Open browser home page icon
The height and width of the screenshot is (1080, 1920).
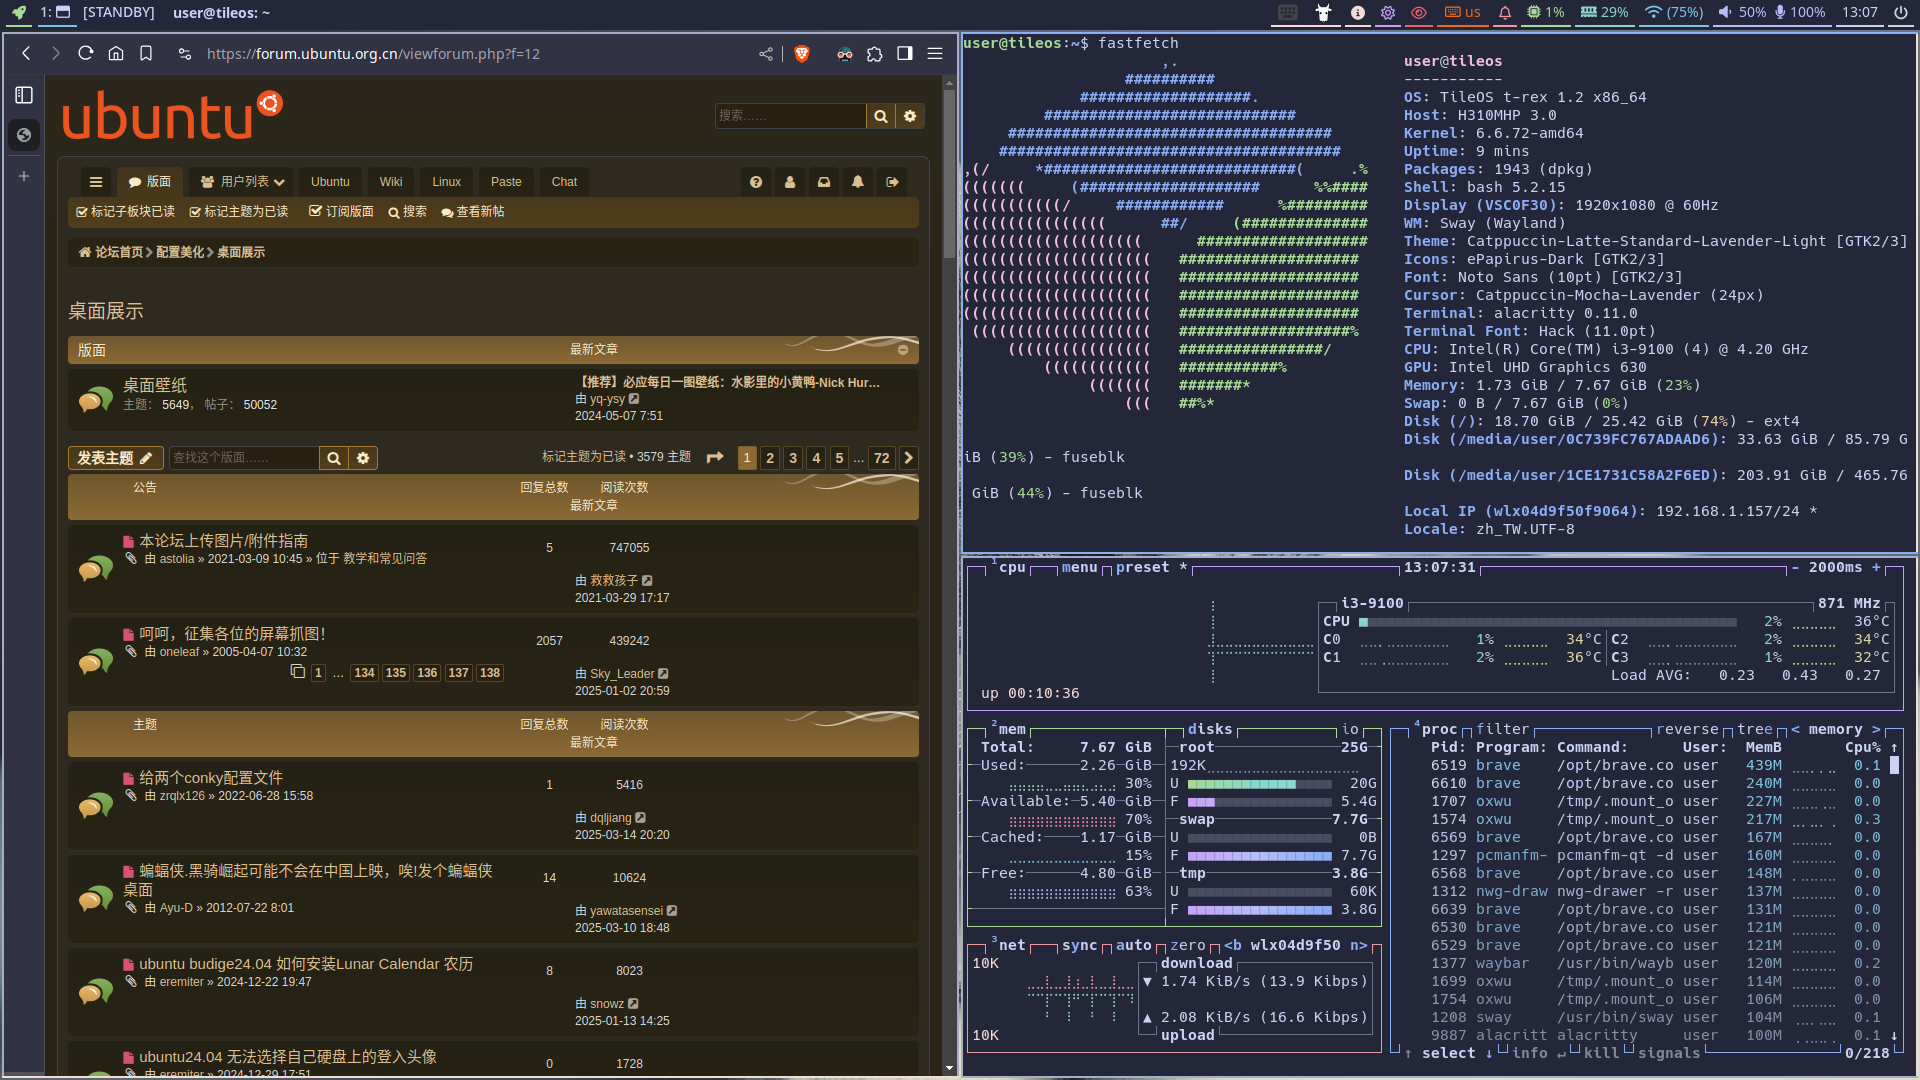pyautogui.click(x=116, y=54)
